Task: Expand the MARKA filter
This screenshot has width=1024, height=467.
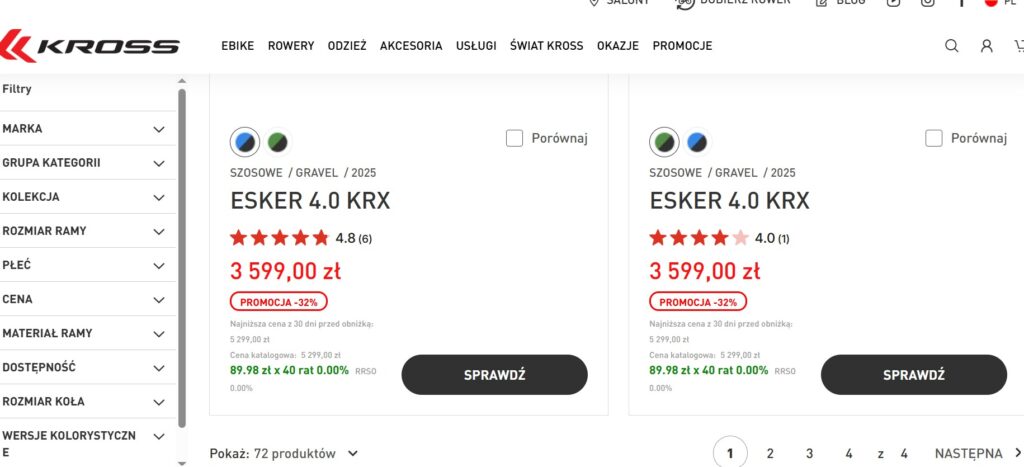Action: click(158, 129)
